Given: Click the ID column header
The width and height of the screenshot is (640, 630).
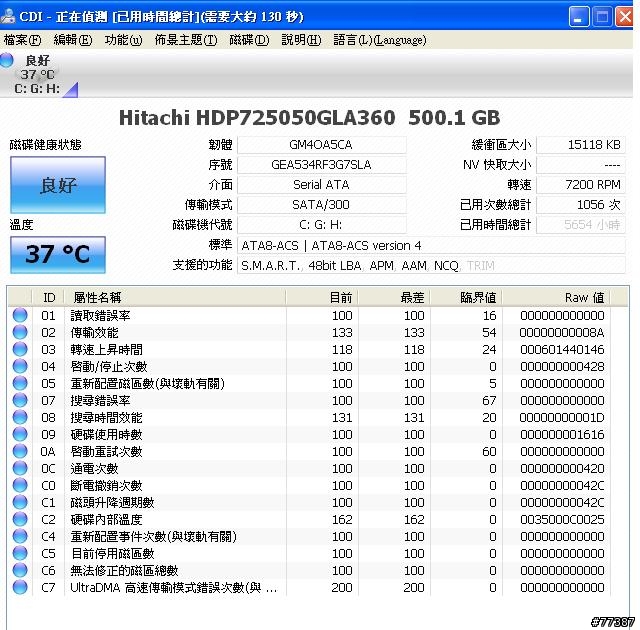Looking at the screenshot, I should [48, 297].
